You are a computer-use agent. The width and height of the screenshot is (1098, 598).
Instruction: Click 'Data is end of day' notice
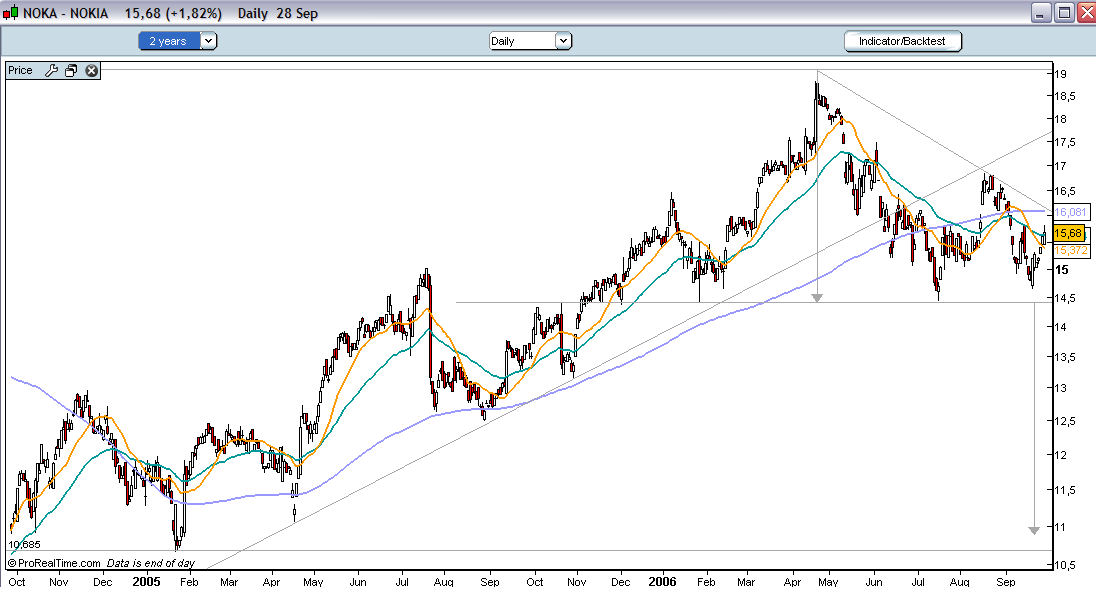click(151, 563)
